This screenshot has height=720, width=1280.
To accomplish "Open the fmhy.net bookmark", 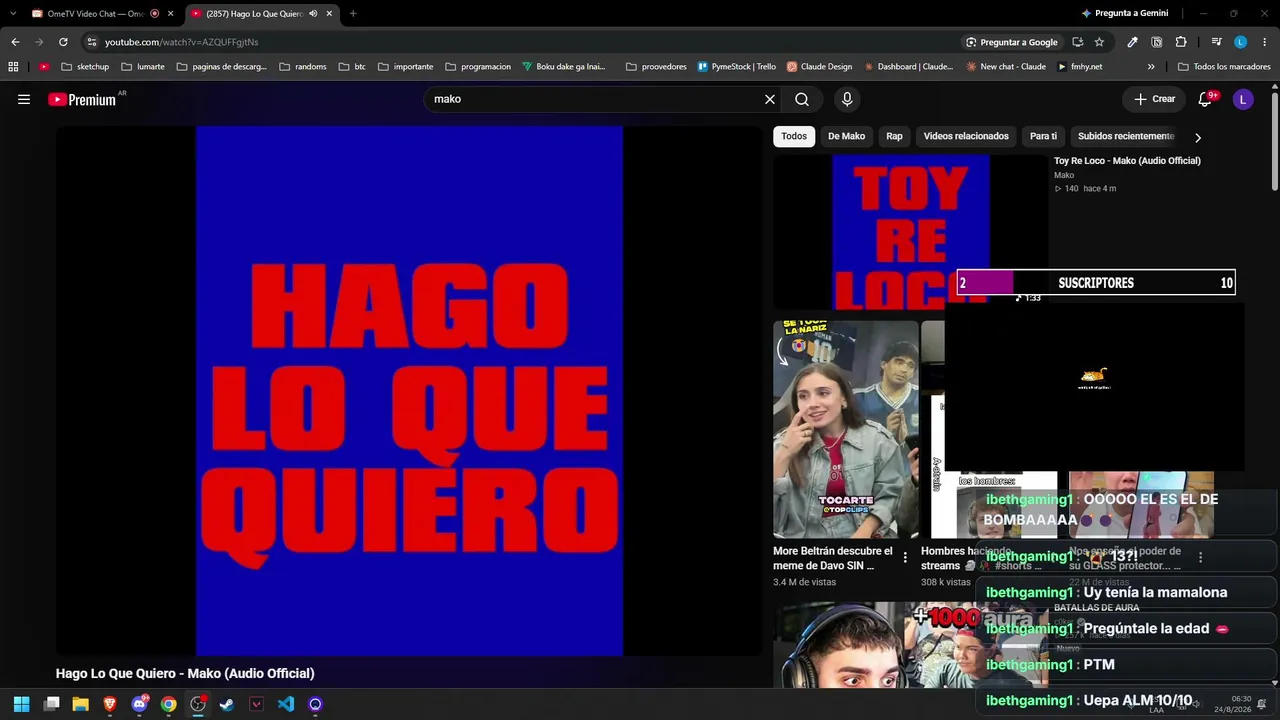I will click(1080, 67).
